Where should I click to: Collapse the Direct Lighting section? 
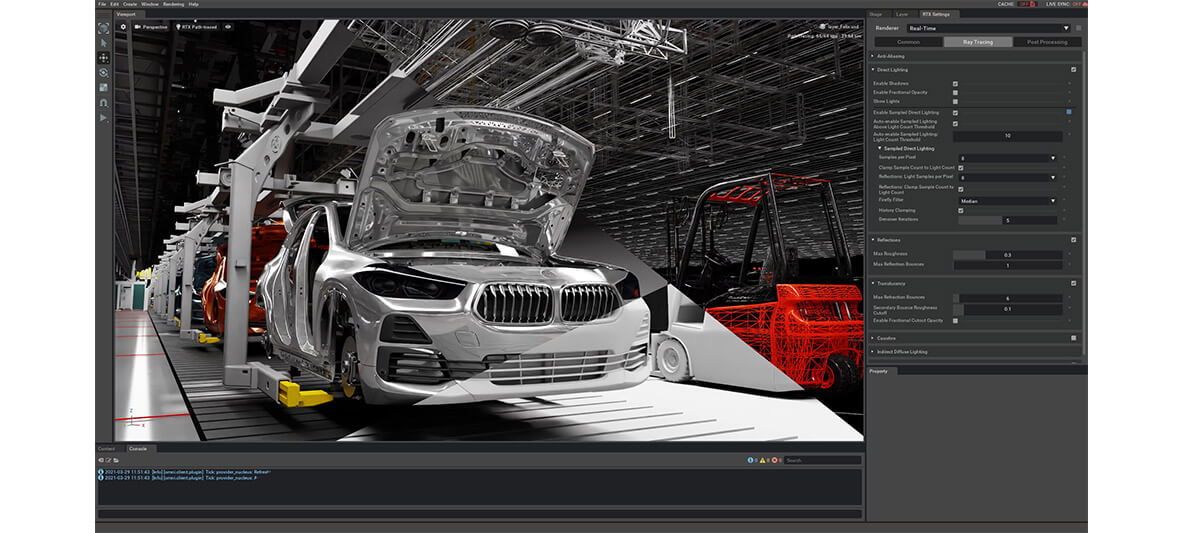[x=873, y=70]
